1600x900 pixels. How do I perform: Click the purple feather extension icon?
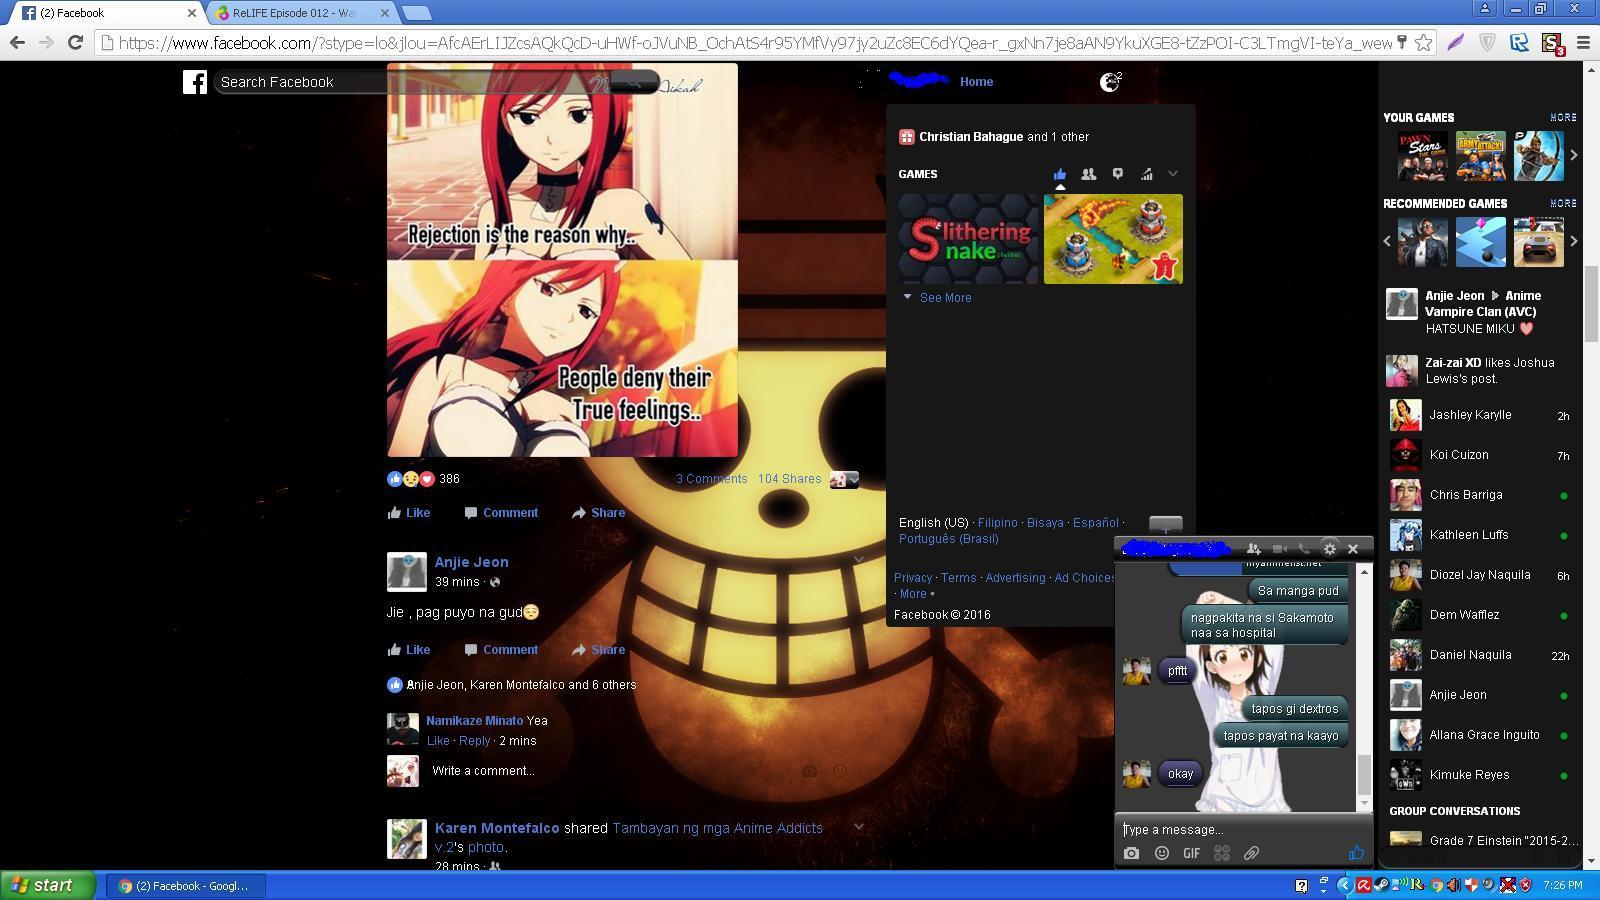tap(1455, 43)
